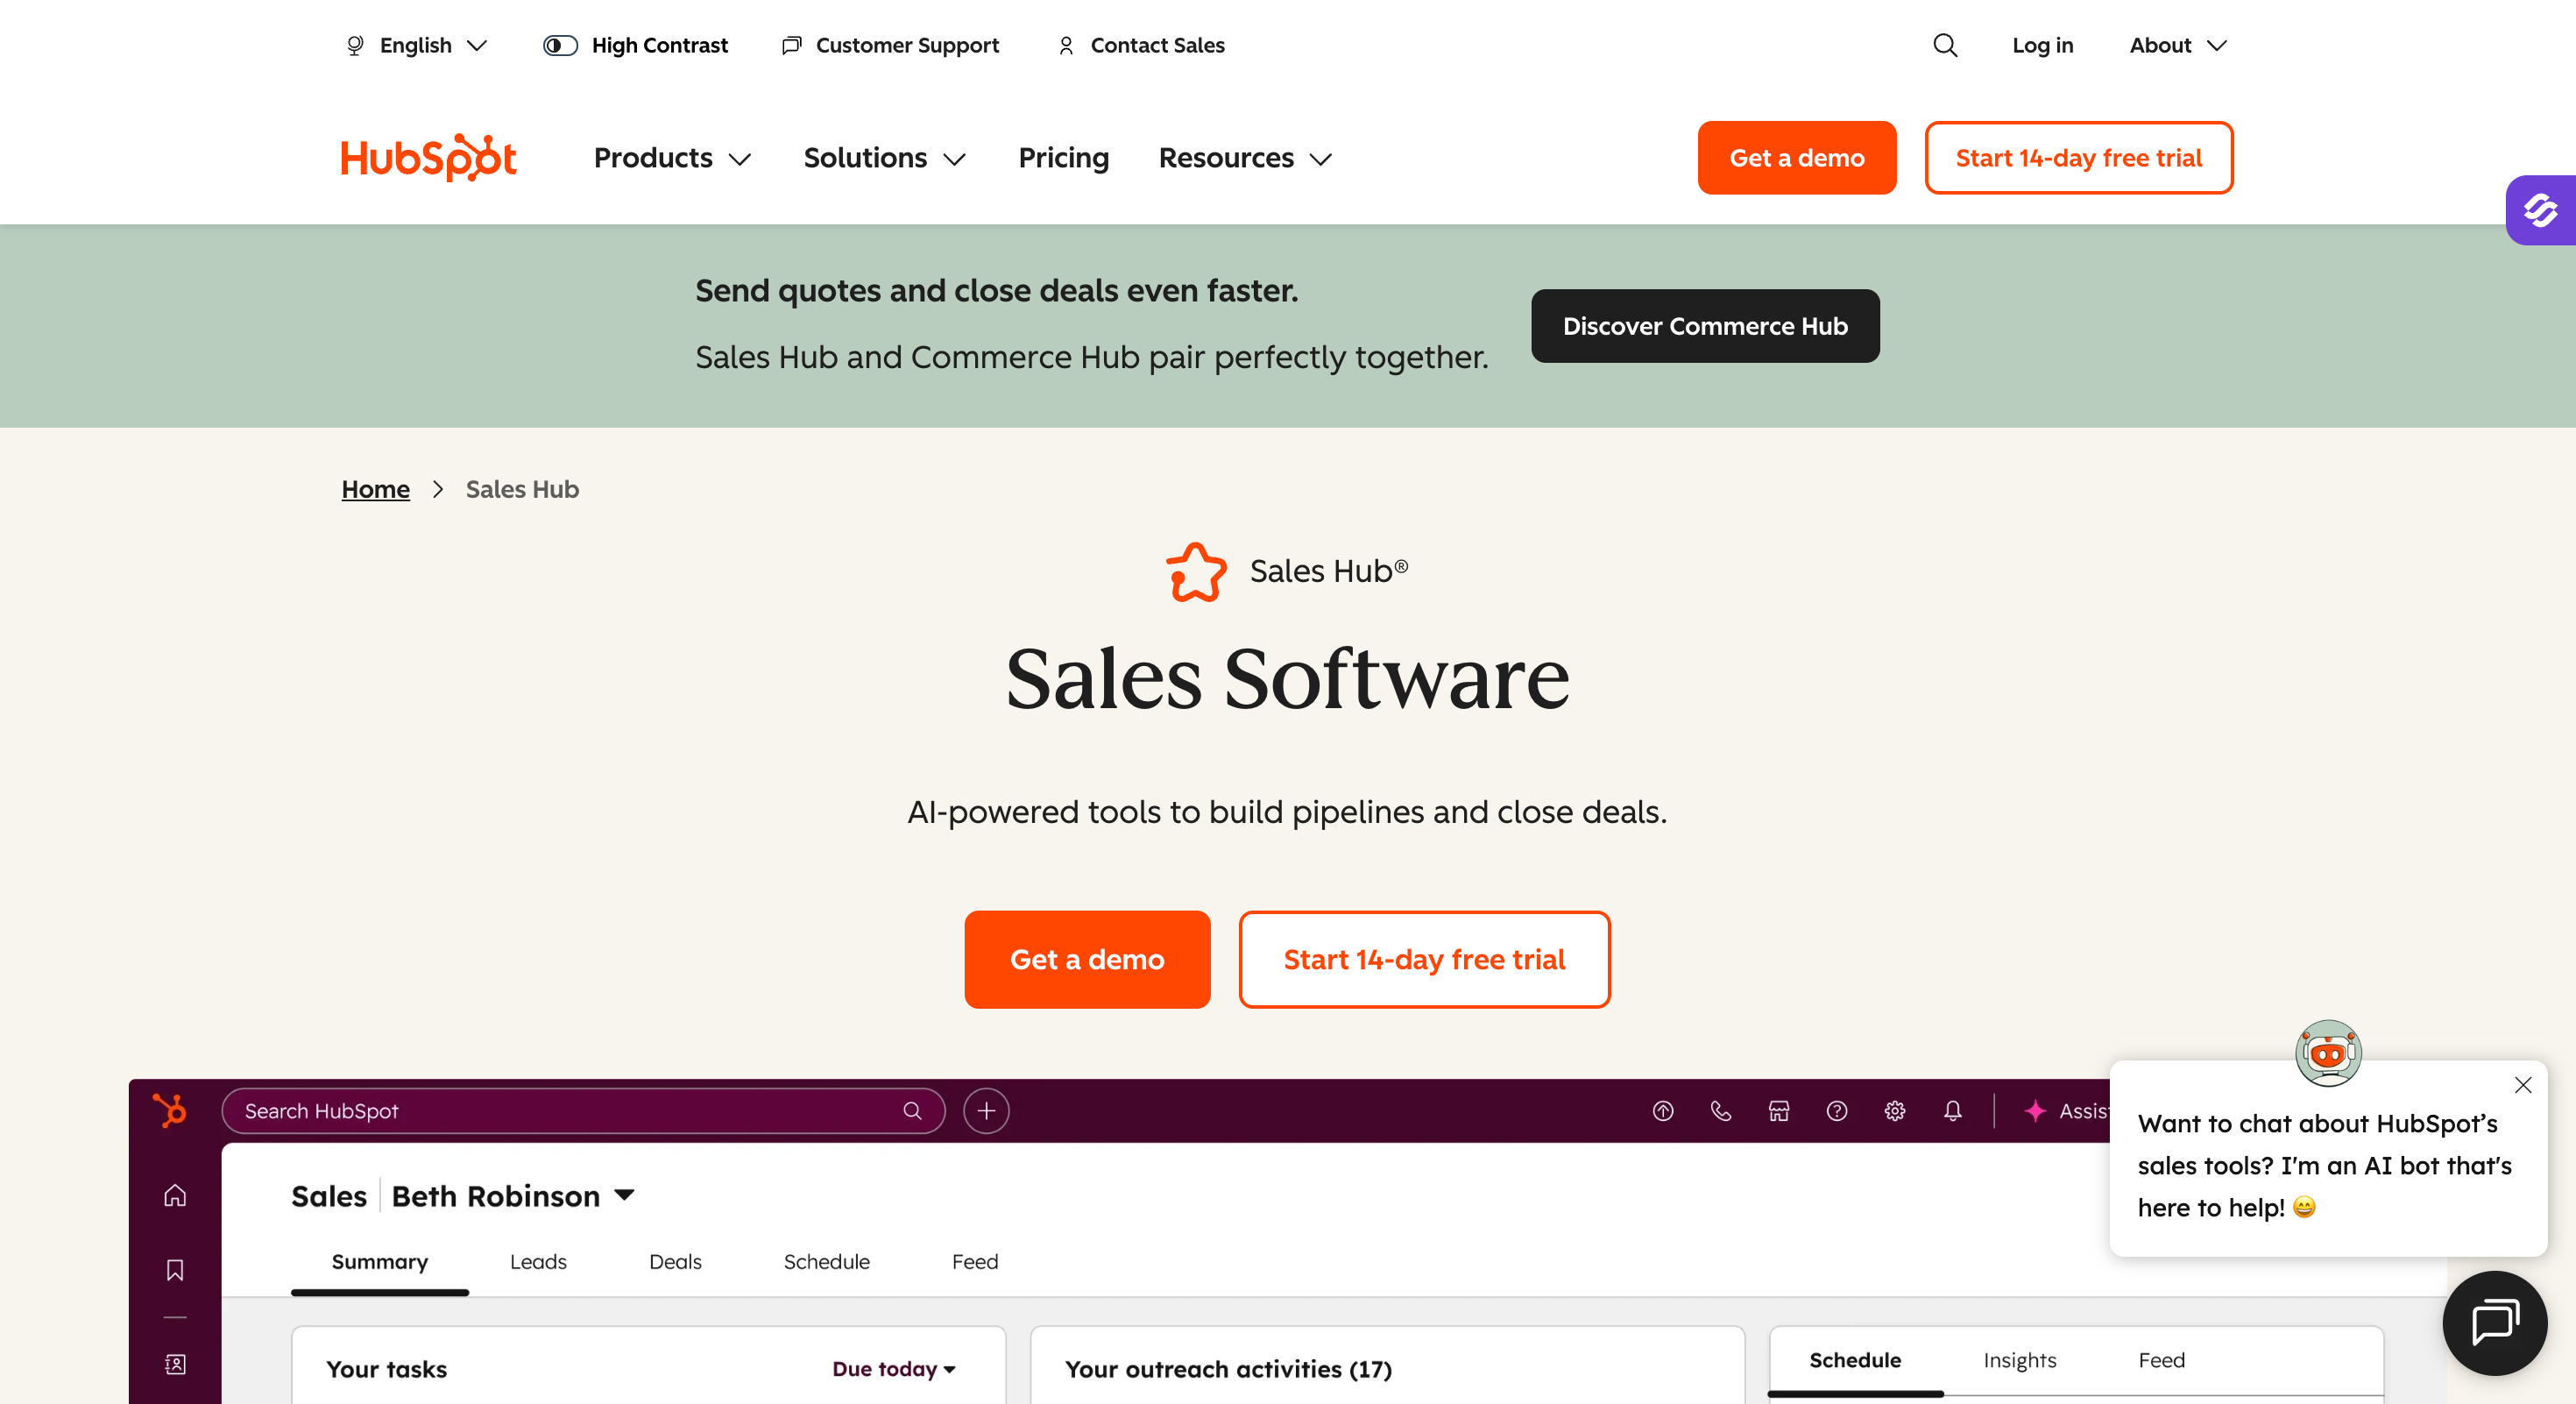Viewport: 2576px width, 1404px height.
Task: Click the hero Start 14-day free trial button
Action: click(x=1424, y=959)
